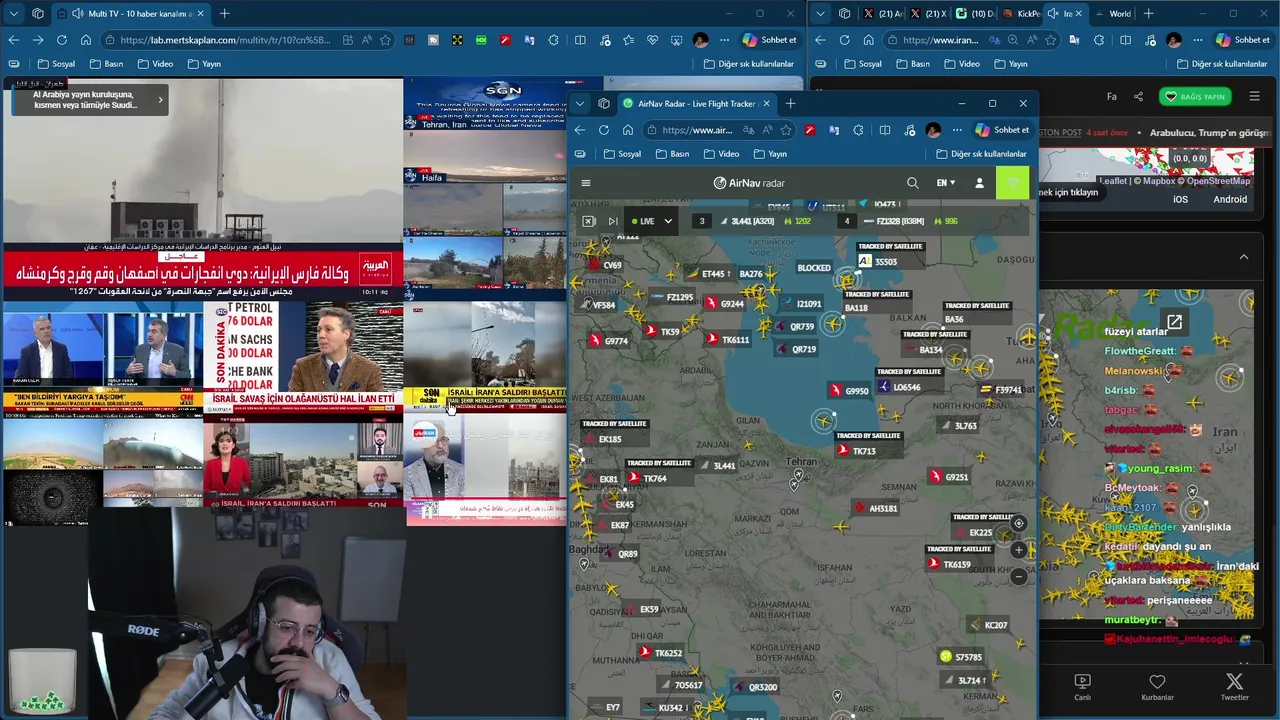Open the Canlı tab at the bottom
The height and width of the screenshot is (720, 1280).
tap(1082, 687)
